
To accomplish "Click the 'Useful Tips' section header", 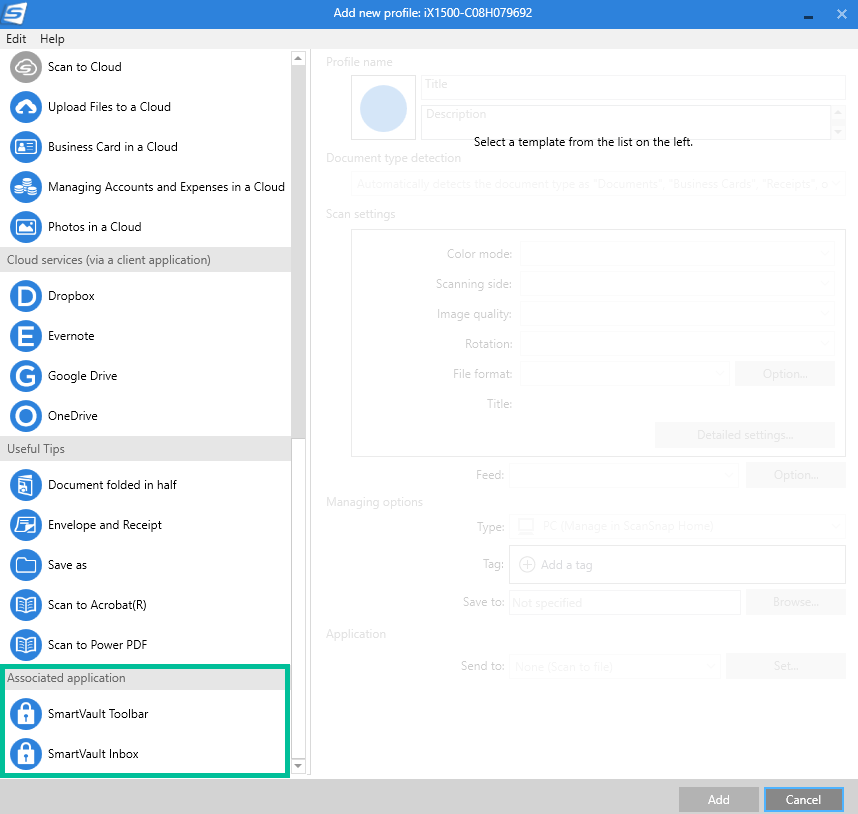I will 146,449.
